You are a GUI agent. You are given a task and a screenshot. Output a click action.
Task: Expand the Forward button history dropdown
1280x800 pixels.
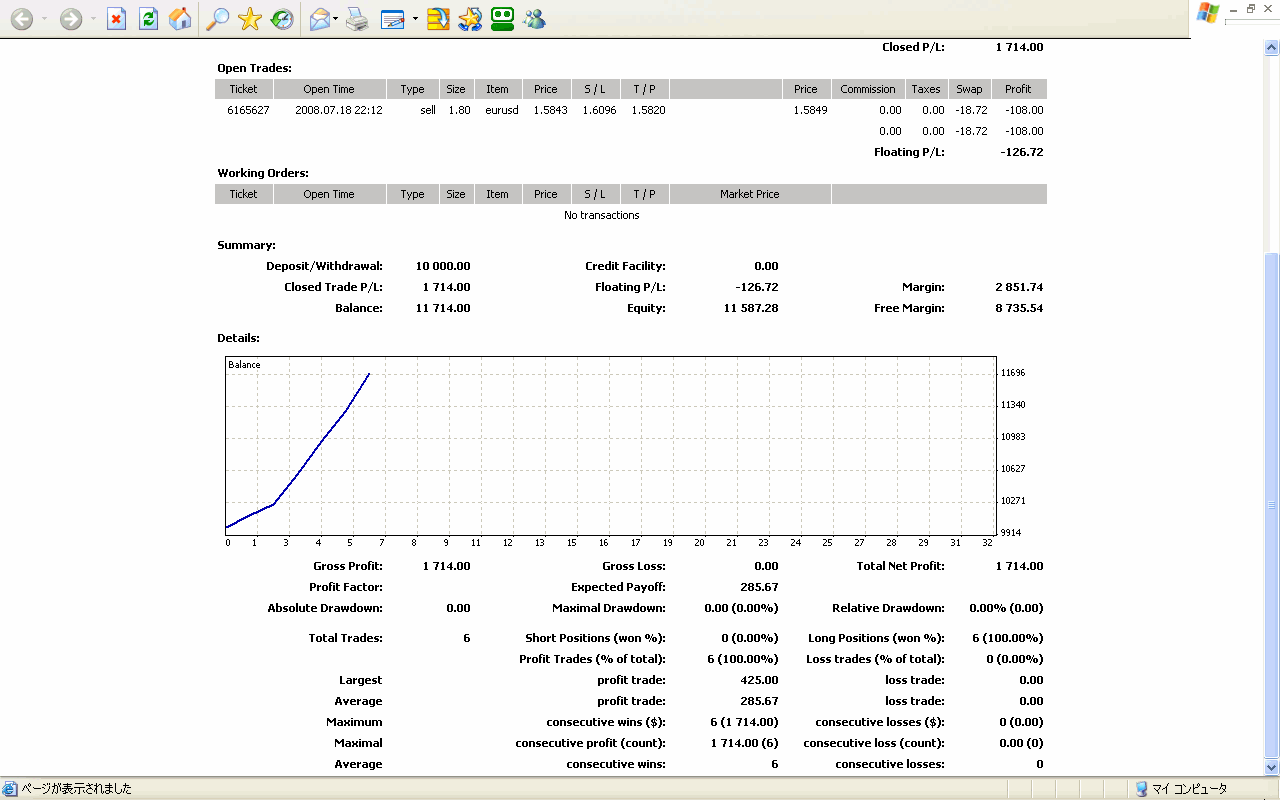click(93, 19)
